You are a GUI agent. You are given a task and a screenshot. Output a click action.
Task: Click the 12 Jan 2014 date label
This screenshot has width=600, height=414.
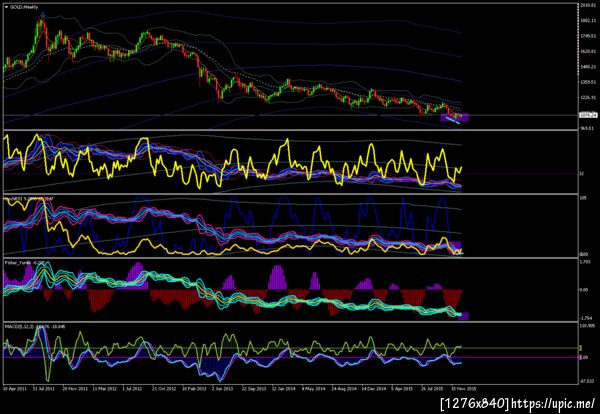pos(284,388)
